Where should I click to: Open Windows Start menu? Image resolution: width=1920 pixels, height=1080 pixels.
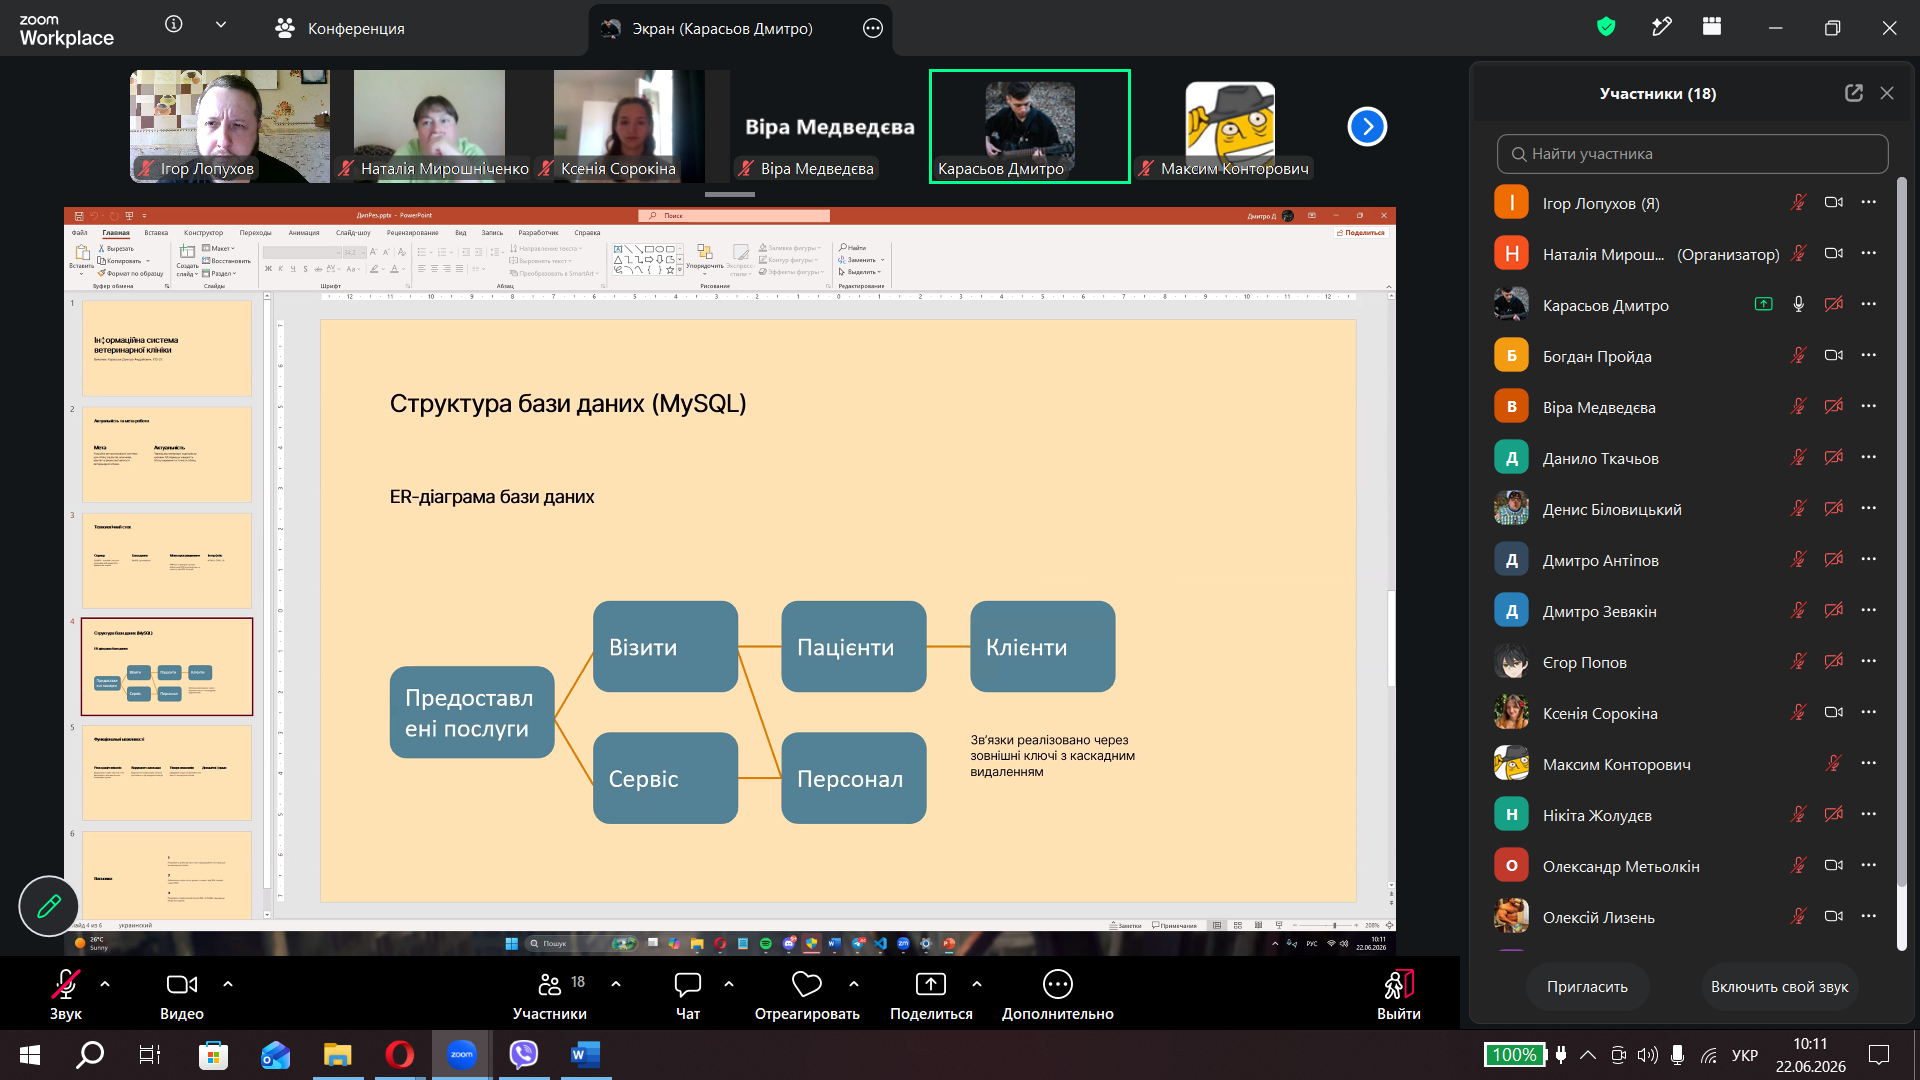30,1054
